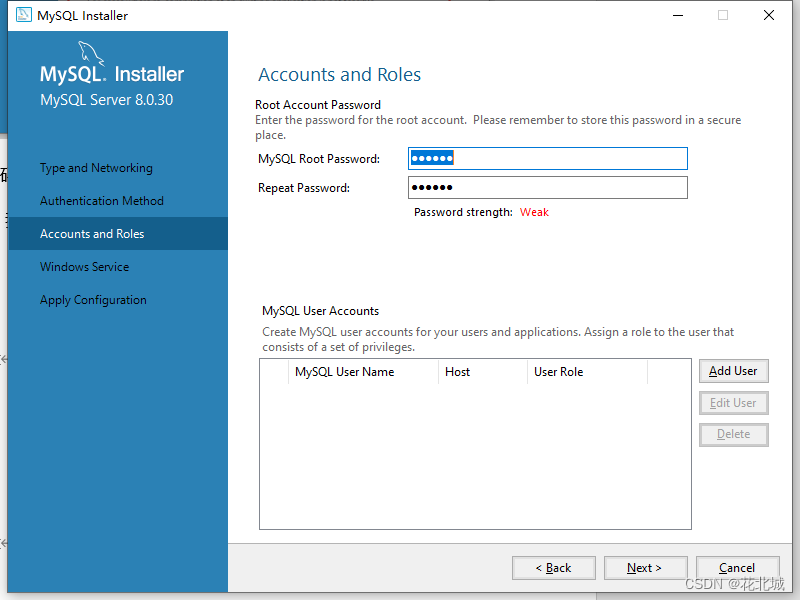Click the Host column header
This screenshot has height=600, width=800.
(483, 372)
